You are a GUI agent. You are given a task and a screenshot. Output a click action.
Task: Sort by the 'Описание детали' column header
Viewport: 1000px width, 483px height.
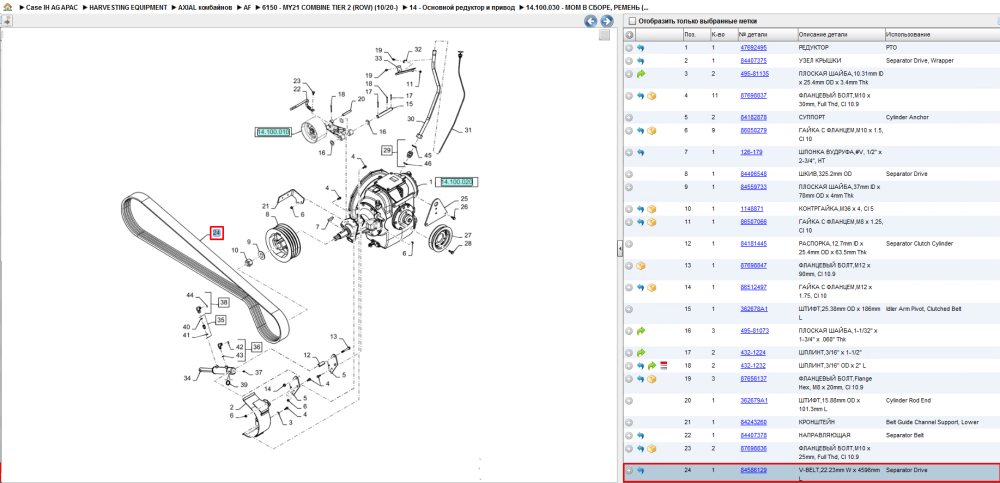(841, 34)
